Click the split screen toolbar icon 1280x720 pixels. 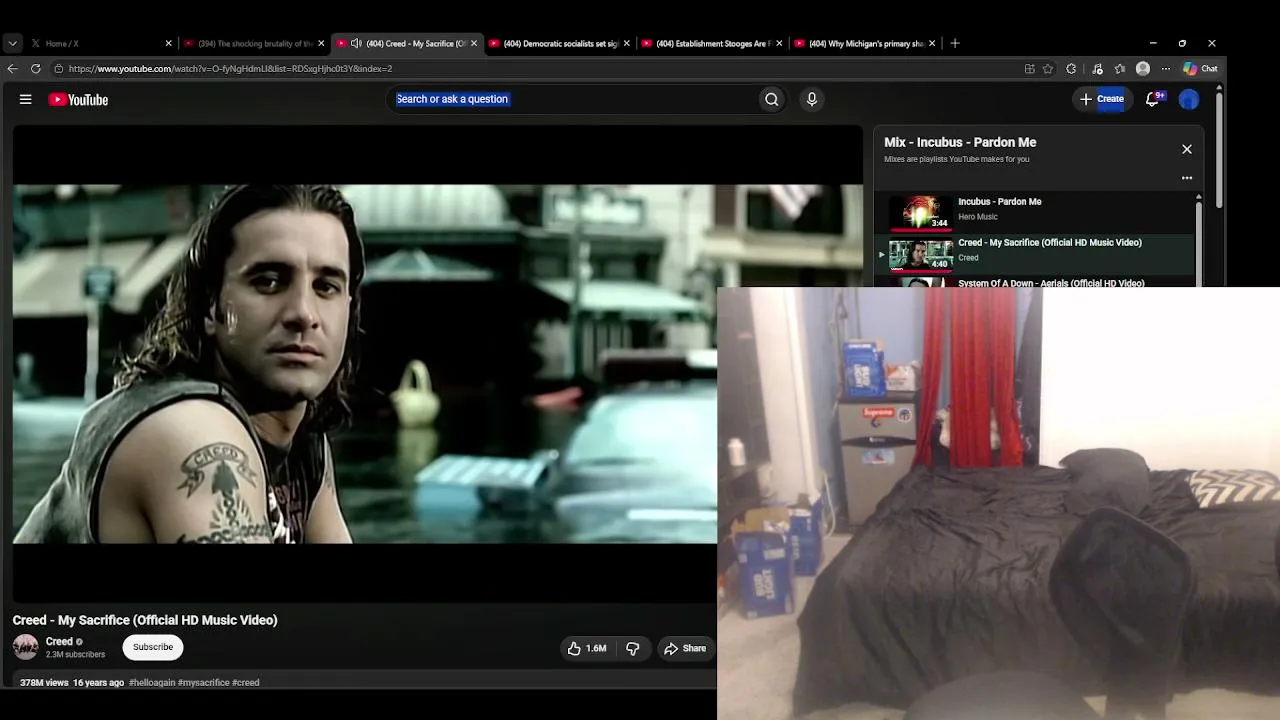click(x=1029, y=69)
